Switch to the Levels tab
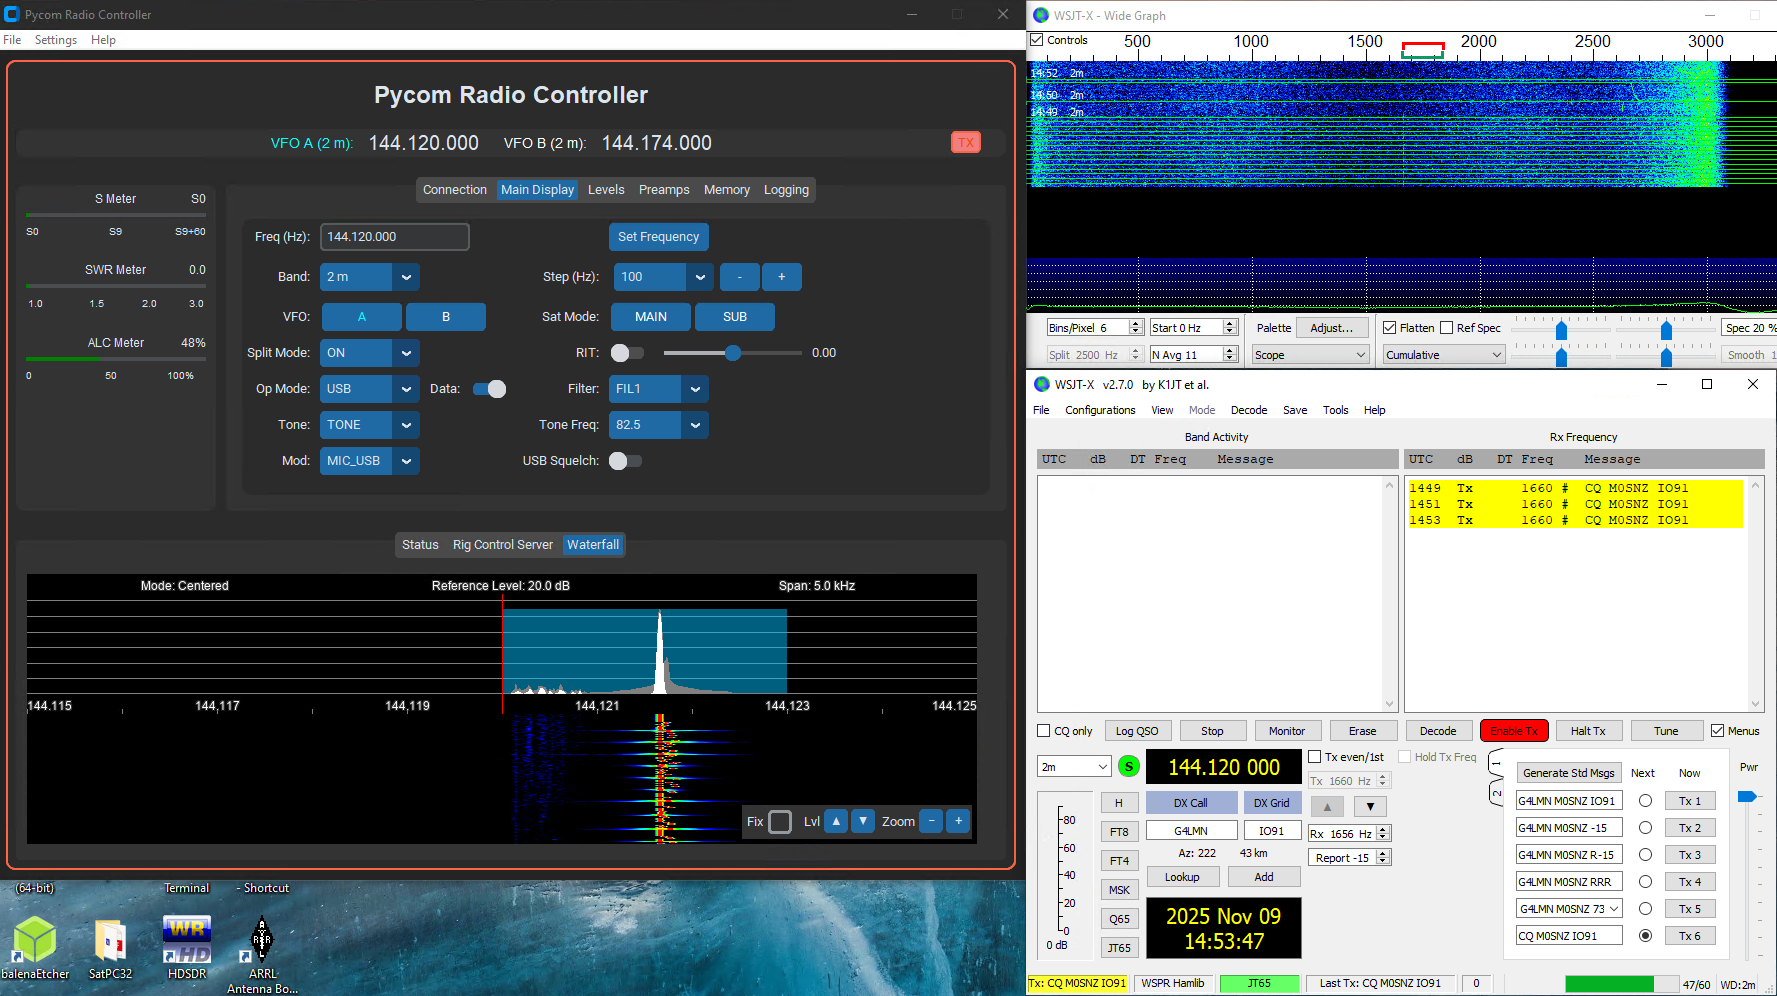Screen dimensions: 1777x996 [606, 189]
